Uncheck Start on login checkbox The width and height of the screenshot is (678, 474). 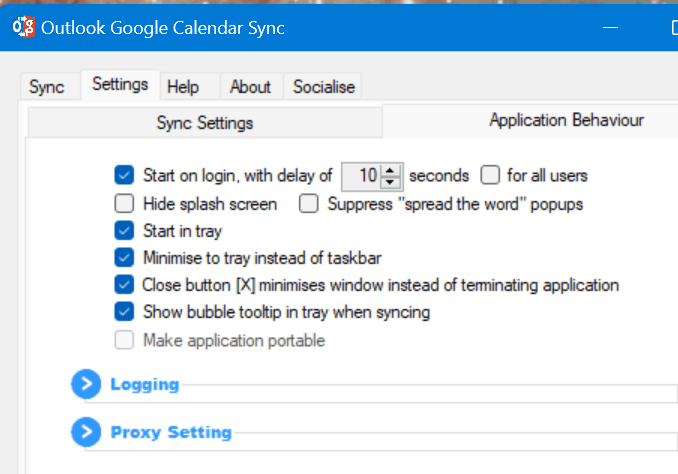(x=124, y=175)
